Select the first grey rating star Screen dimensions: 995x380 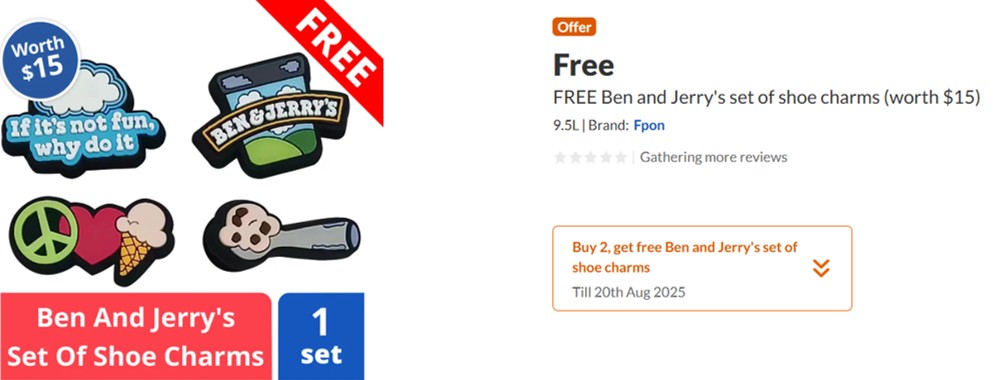pyautogui.click(x=560, y=157)
